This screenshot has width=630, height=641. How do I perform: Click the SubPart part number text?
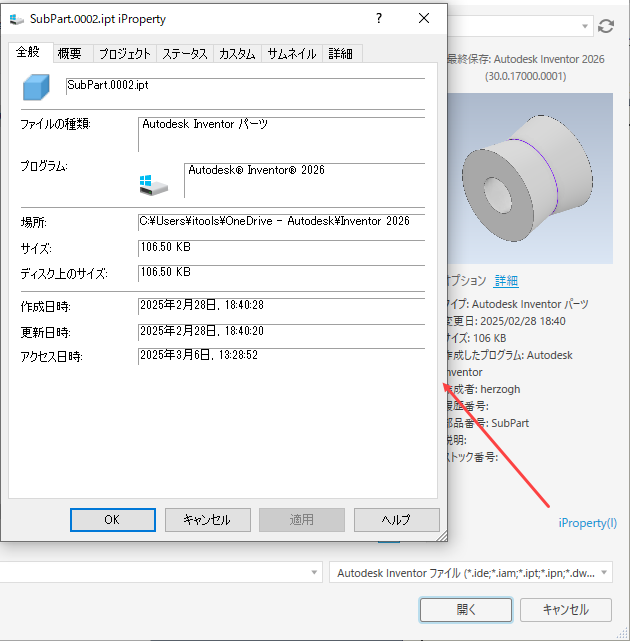pyautogui.click(x=510, y=423)
